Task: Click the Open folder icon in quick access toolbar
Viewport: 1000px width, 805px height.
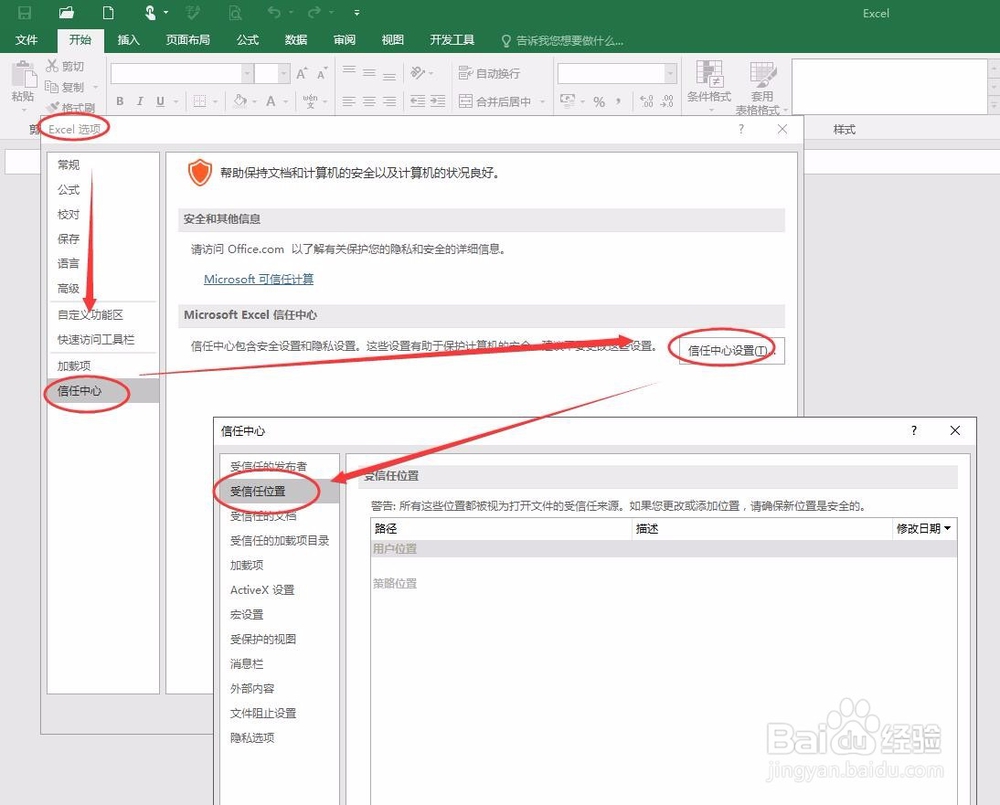Action: click(x=66, y=12)
